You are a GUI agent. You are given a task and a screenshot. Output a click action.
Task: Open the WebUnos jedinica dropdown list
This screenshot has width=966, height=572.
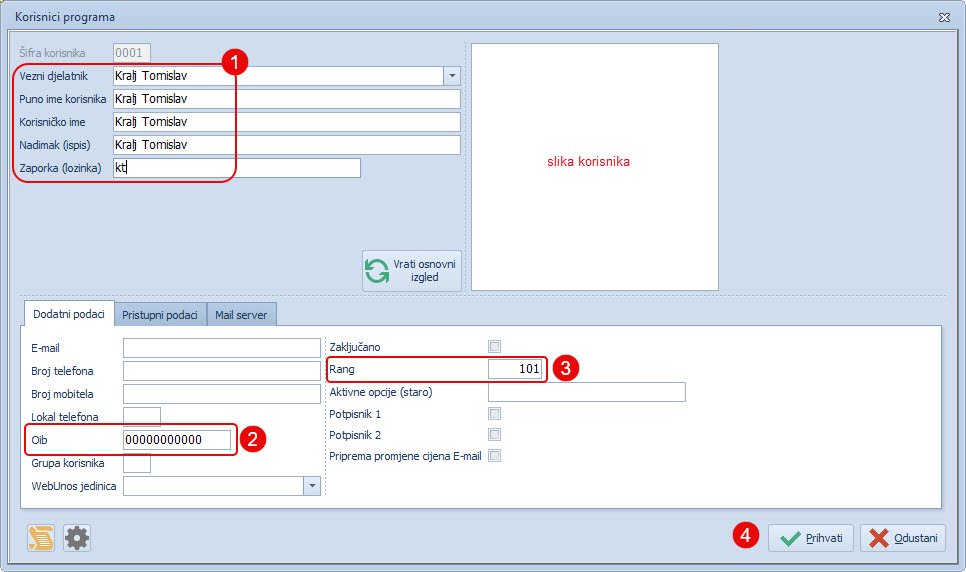point(312,486)
